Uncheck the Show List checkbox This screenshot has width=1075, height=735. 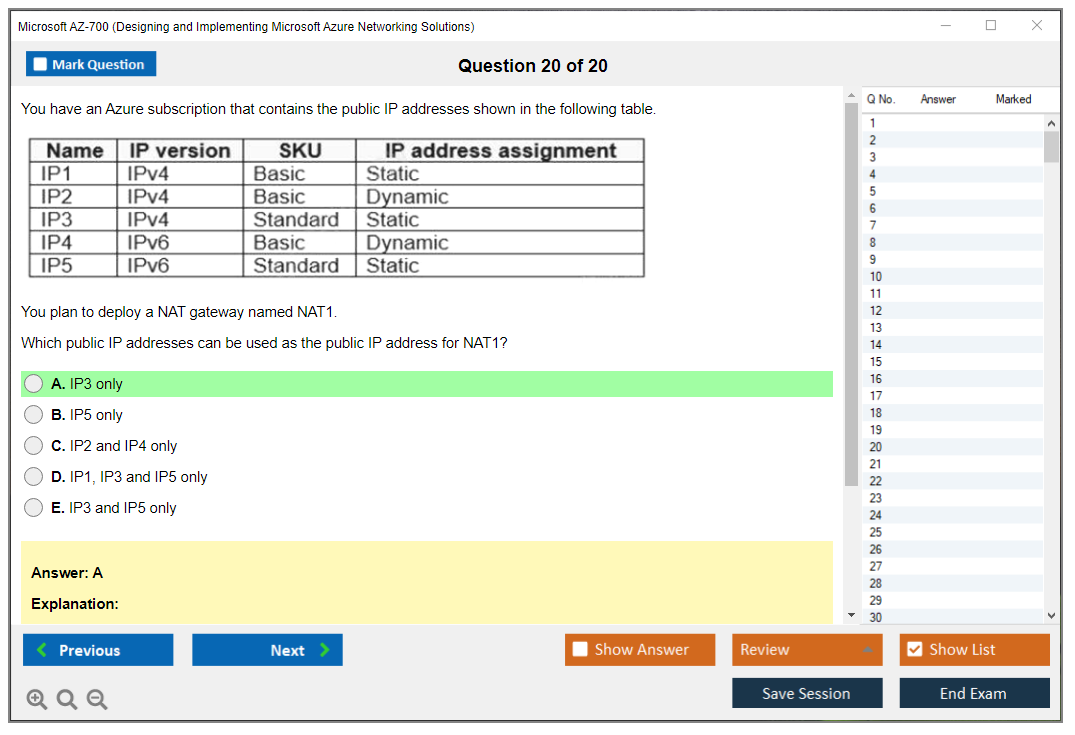[914, 650]
